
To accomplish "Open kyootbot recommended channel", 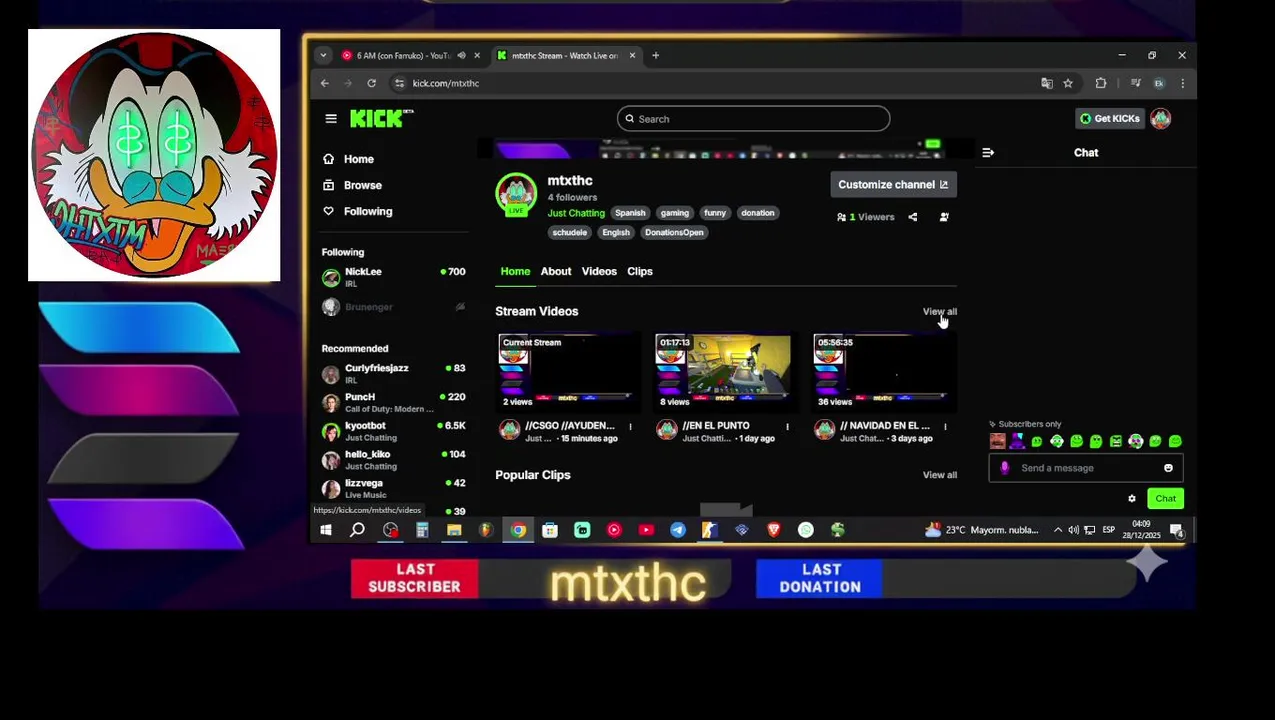I will click(x=394, y=431).
